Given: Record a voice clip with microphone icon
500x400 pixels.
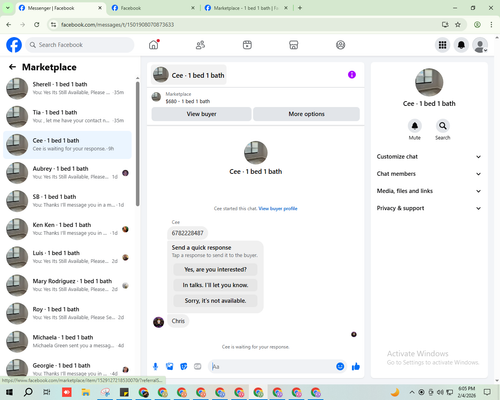Looking at the screenshot, I should click(x=155, y=367).
